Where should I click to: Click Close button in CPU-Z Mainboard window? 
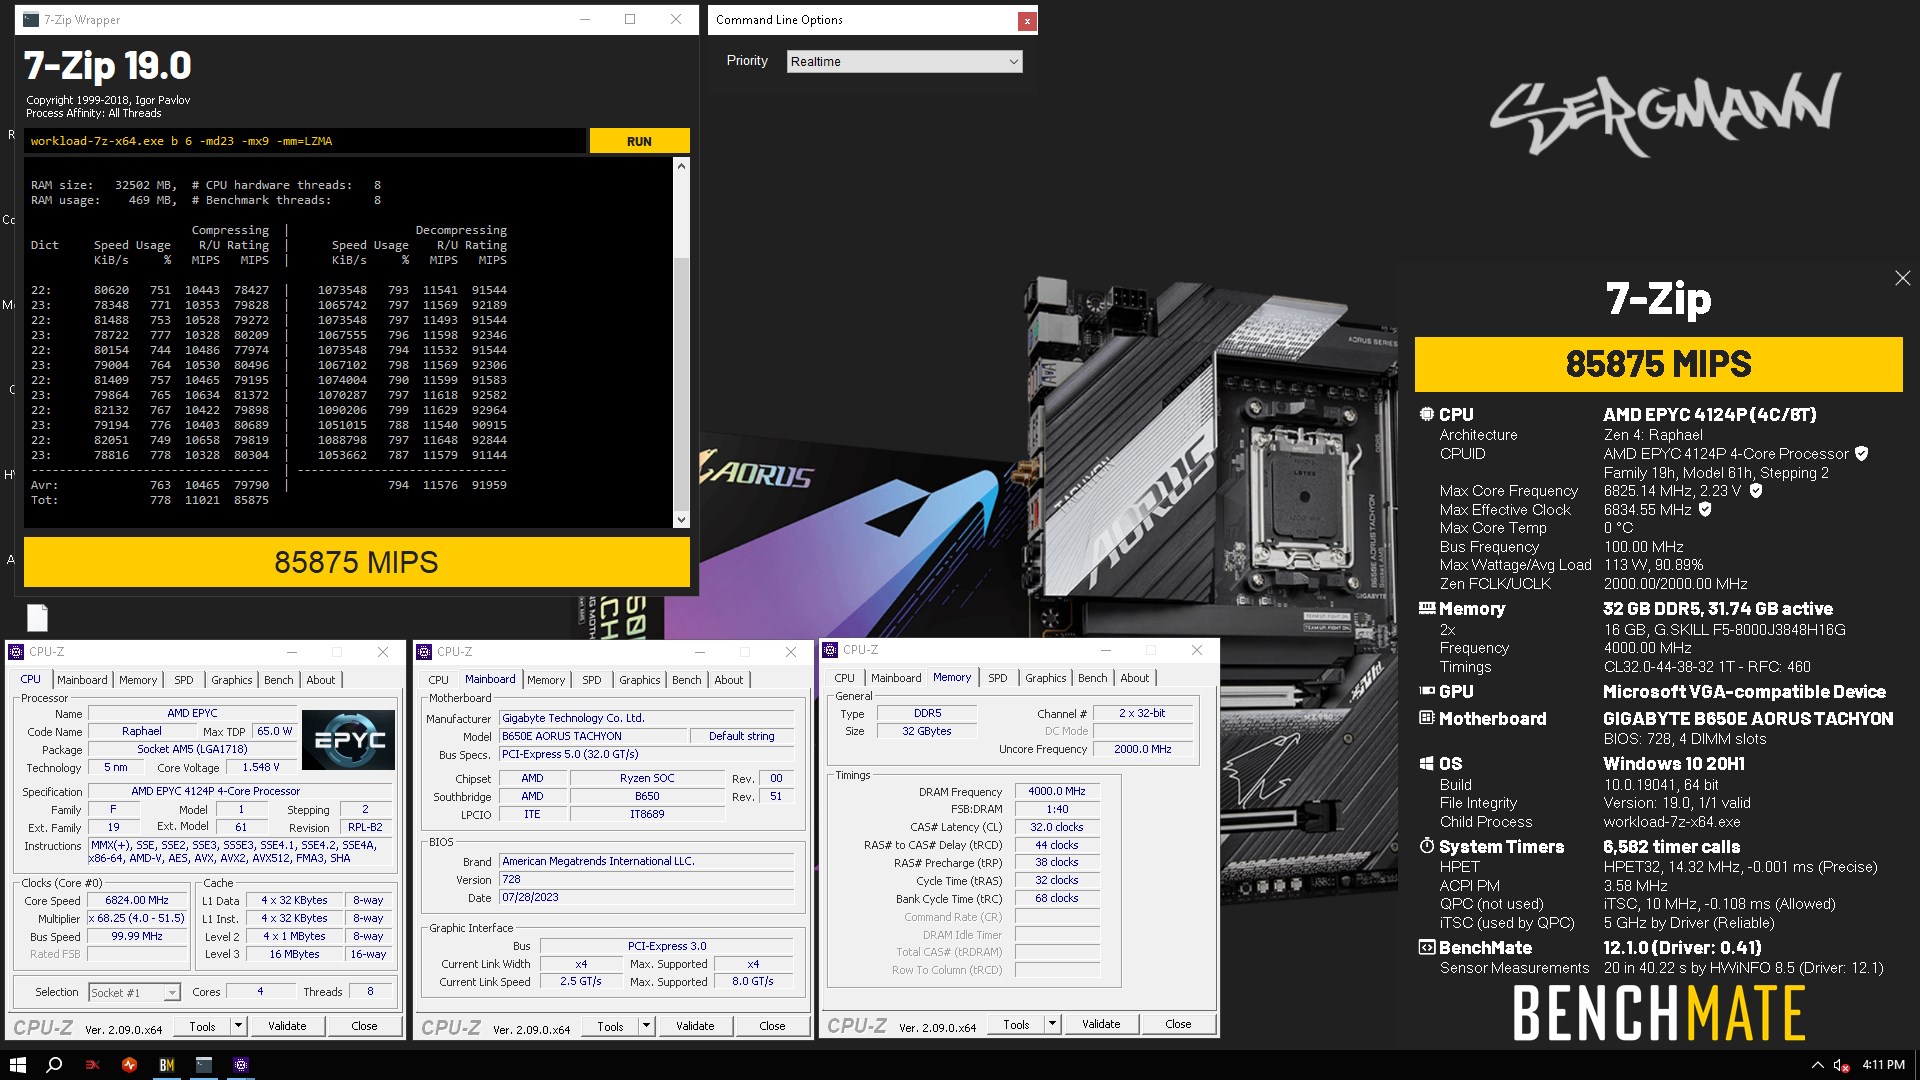(772, 1026)
